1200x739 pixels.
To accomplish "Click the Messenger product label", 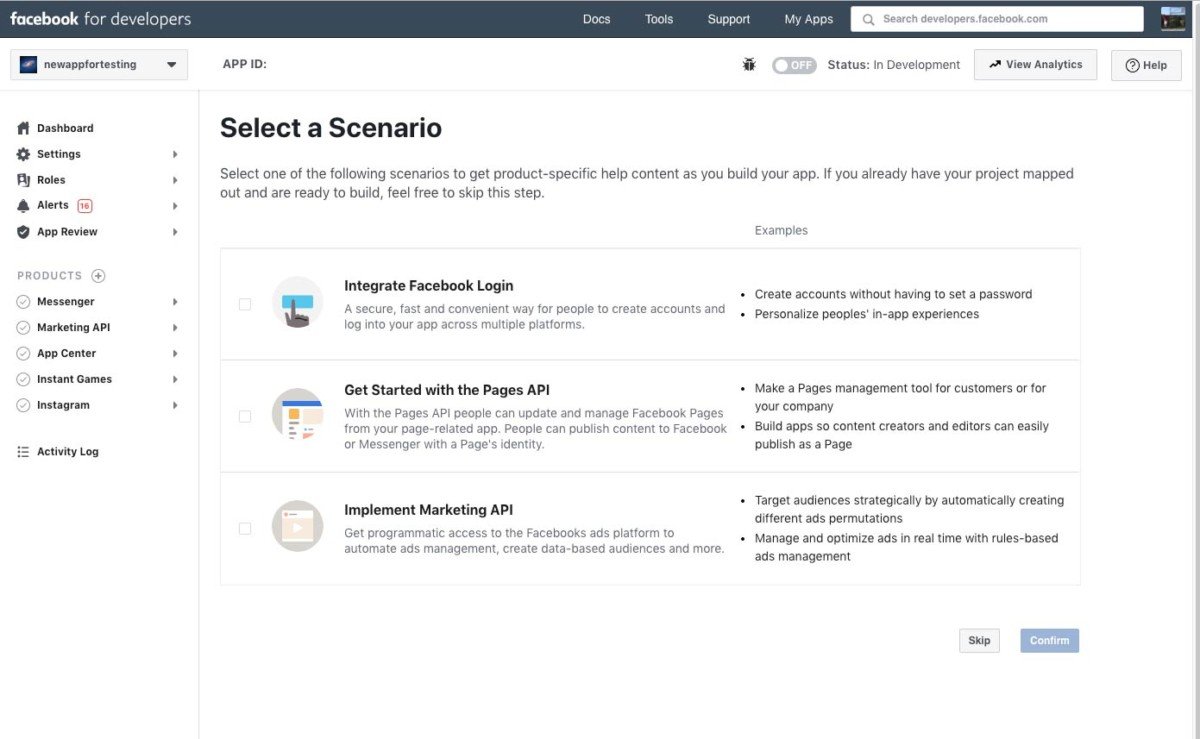I will 66,302.
